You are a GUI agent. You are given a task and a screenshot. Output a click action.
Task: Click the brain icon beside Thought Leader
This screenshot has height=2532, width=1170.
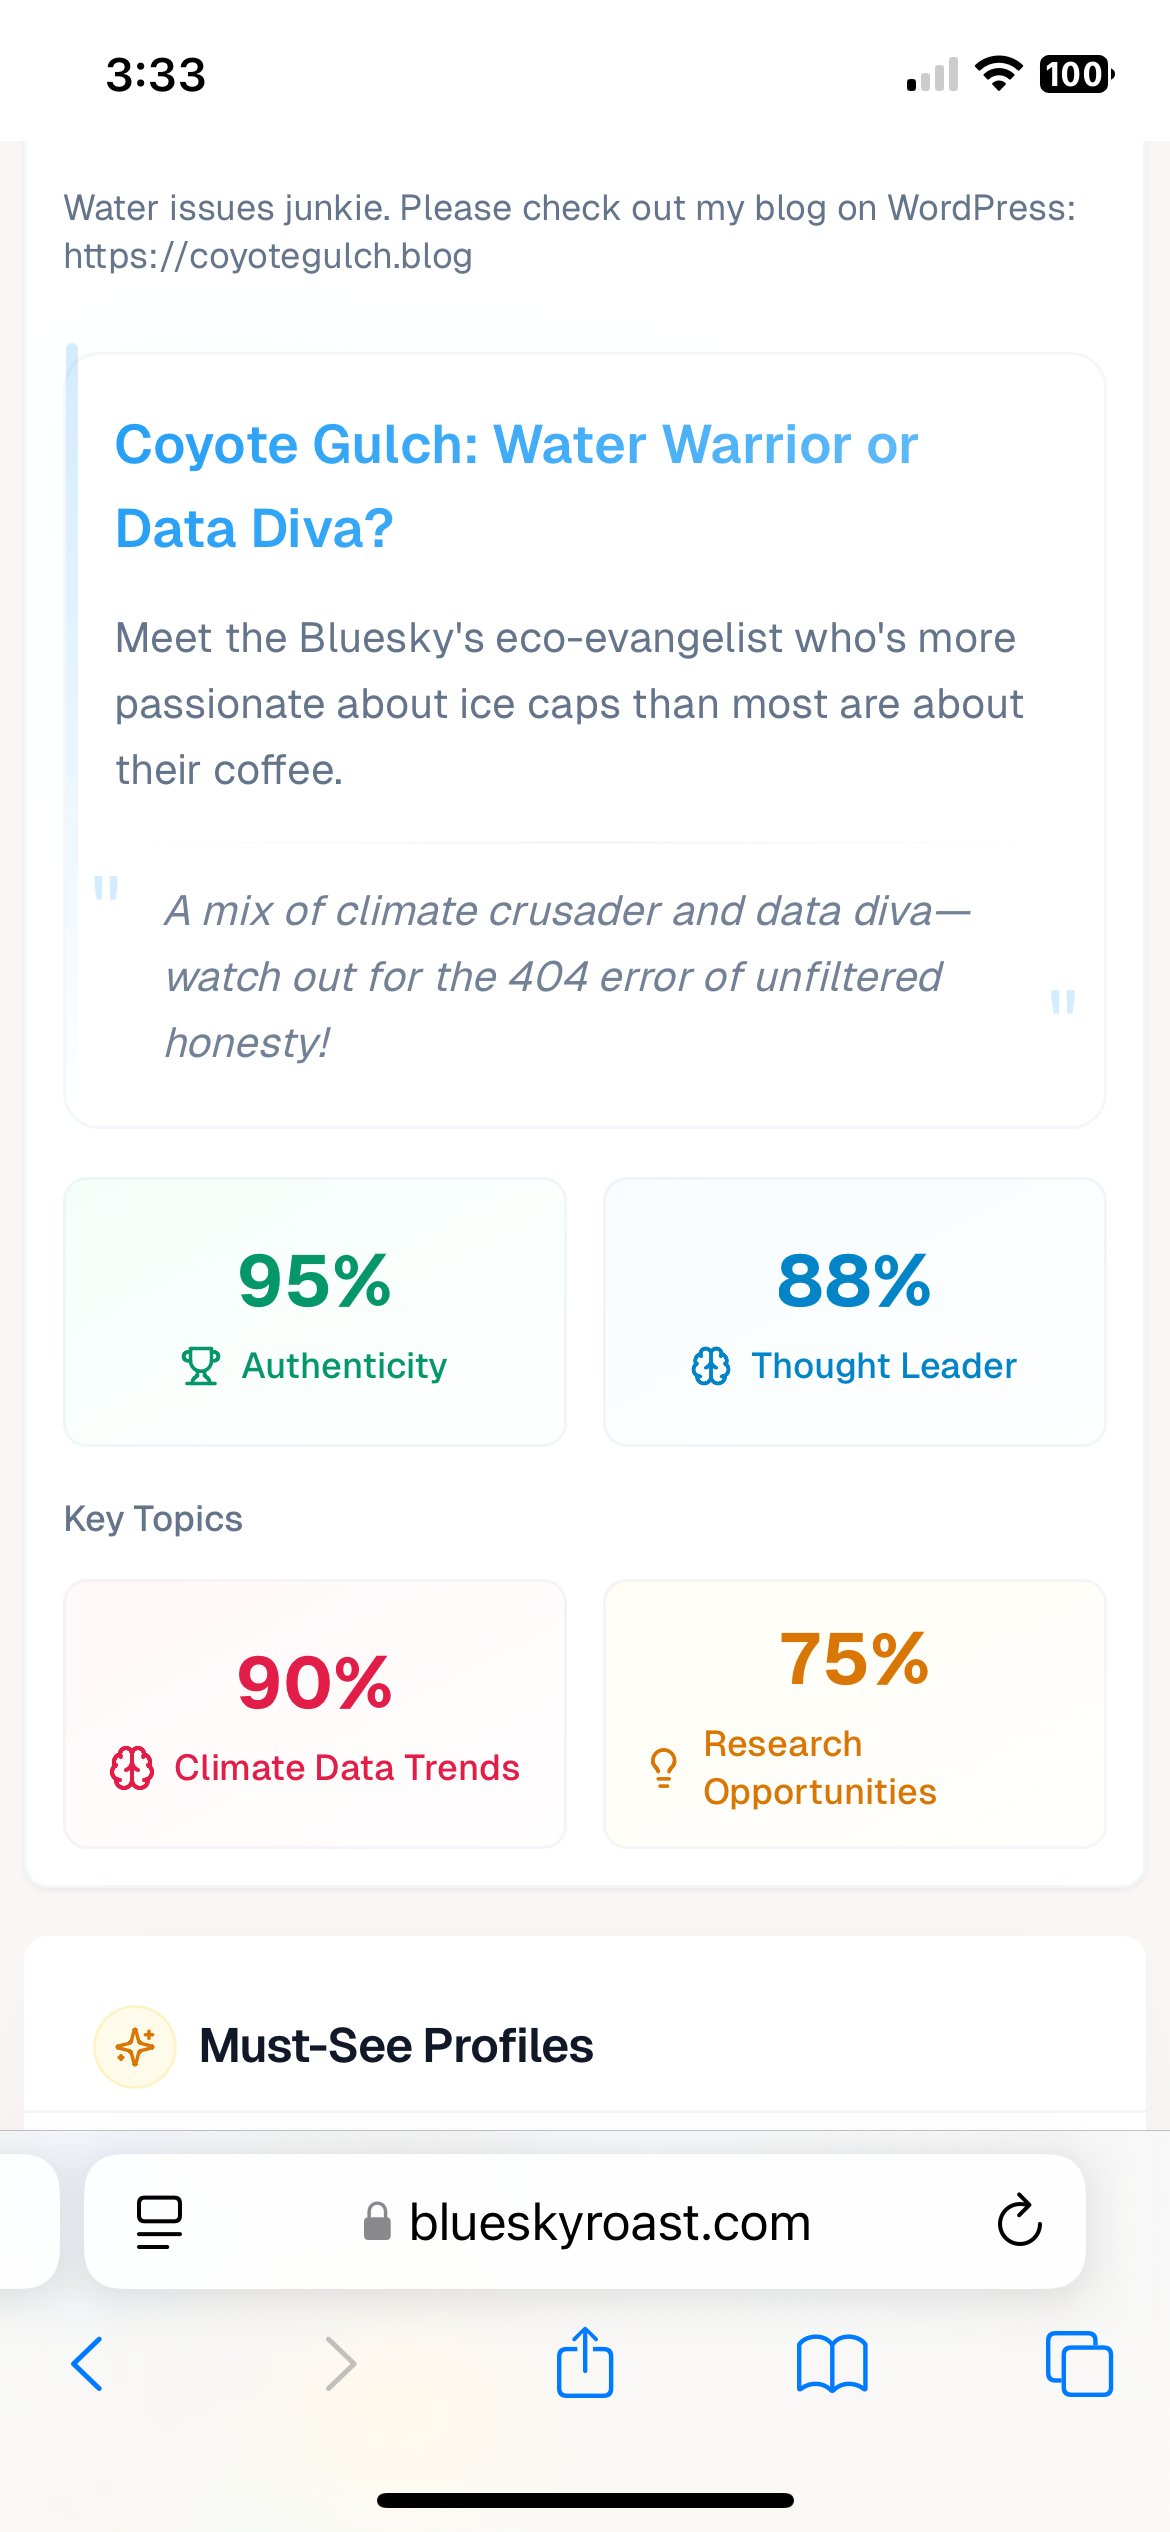[711, 1366]
